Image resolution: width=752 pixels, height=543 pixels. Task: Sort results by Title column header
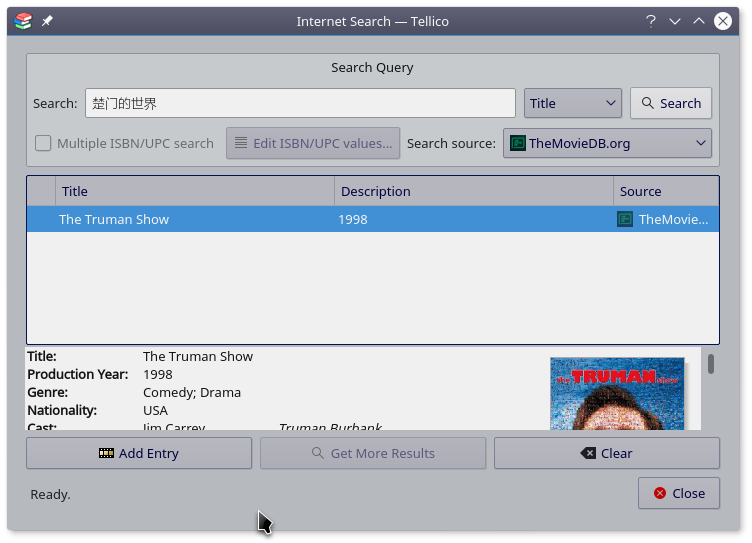[x=195, y=191]
